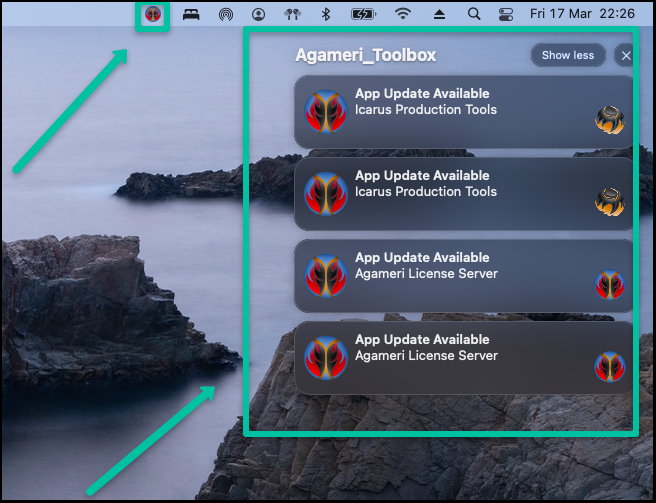656x503 pixels.
Task: Open Spotlight search magnifier
Action: coord(474,14)
